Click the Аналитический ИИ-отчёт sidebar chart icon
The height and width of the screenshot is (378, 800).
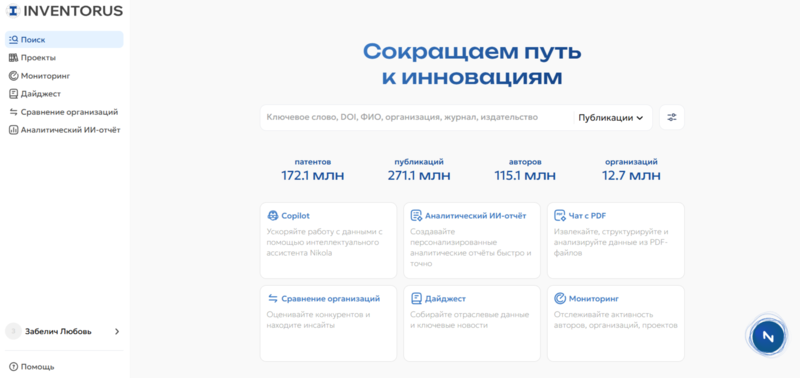14,130
